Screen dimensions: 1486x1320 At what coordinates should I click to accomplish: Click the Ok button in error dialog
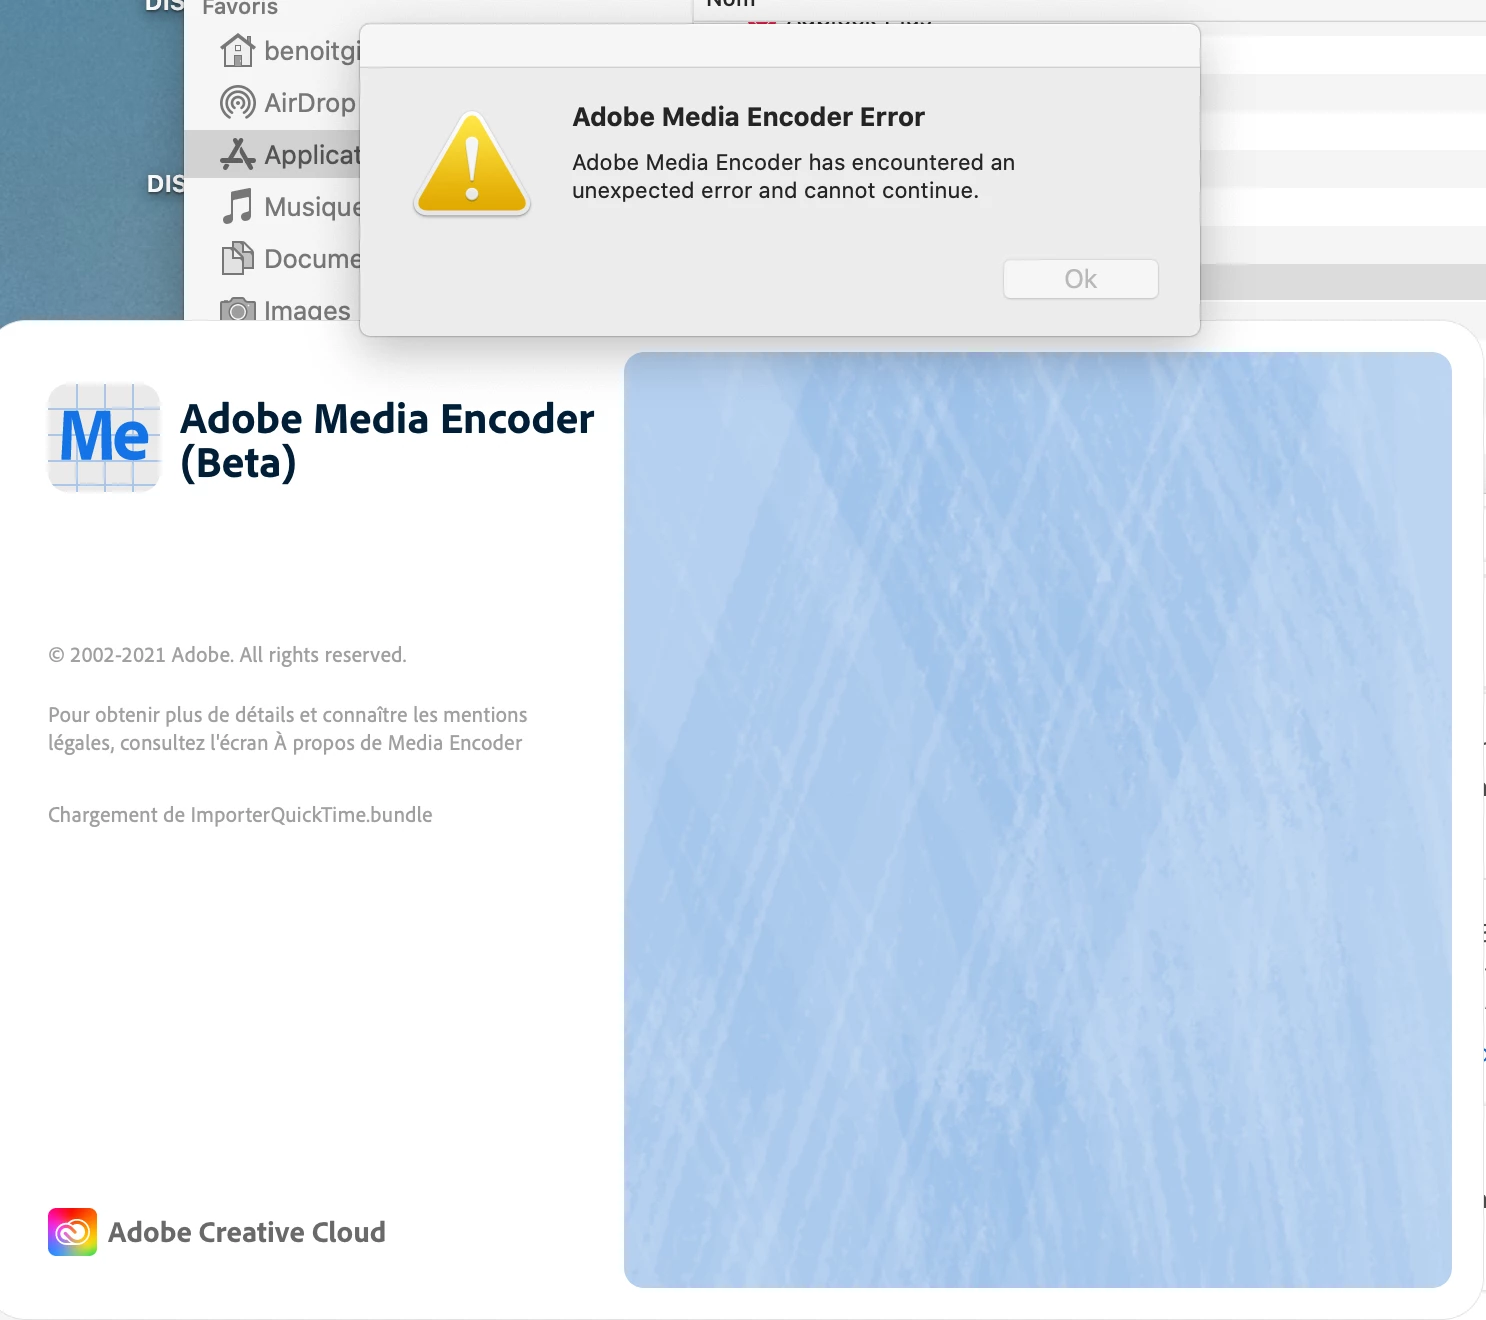1081,279
